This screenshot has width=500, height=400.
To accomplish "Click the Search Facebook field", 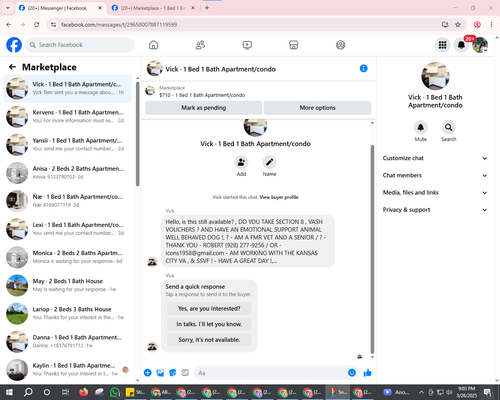I will [80, 45].
